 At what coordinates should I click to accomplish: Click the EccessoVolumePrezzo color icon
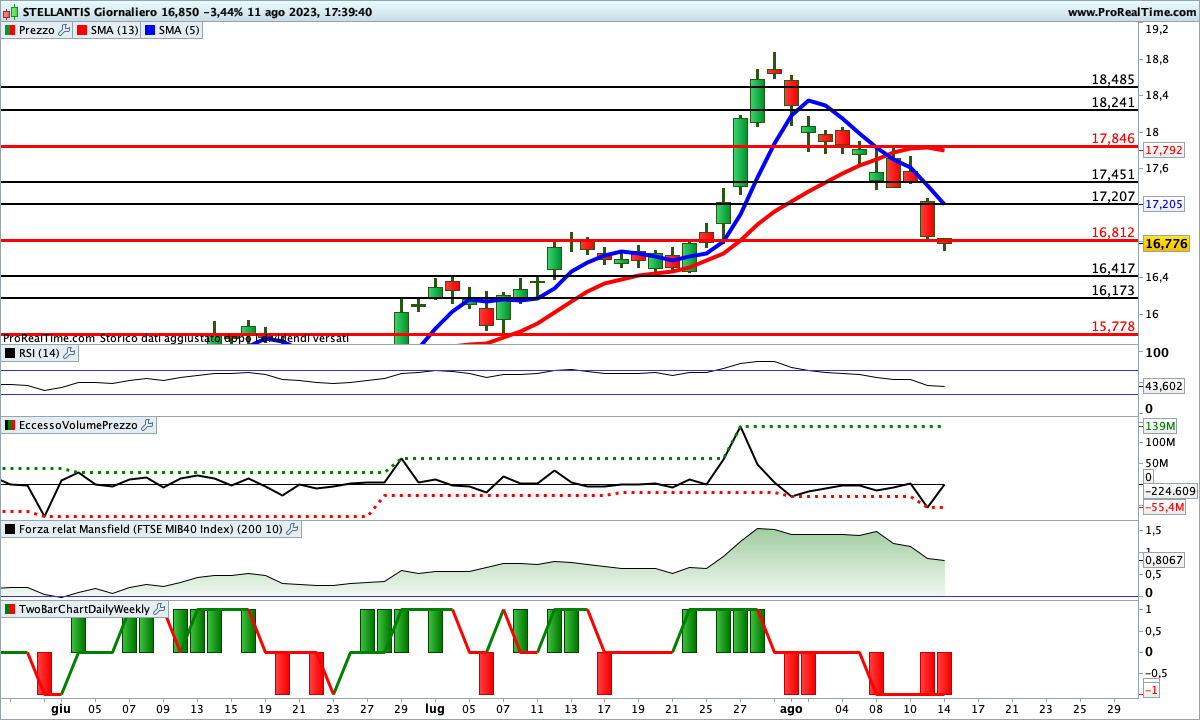point(10,425)
